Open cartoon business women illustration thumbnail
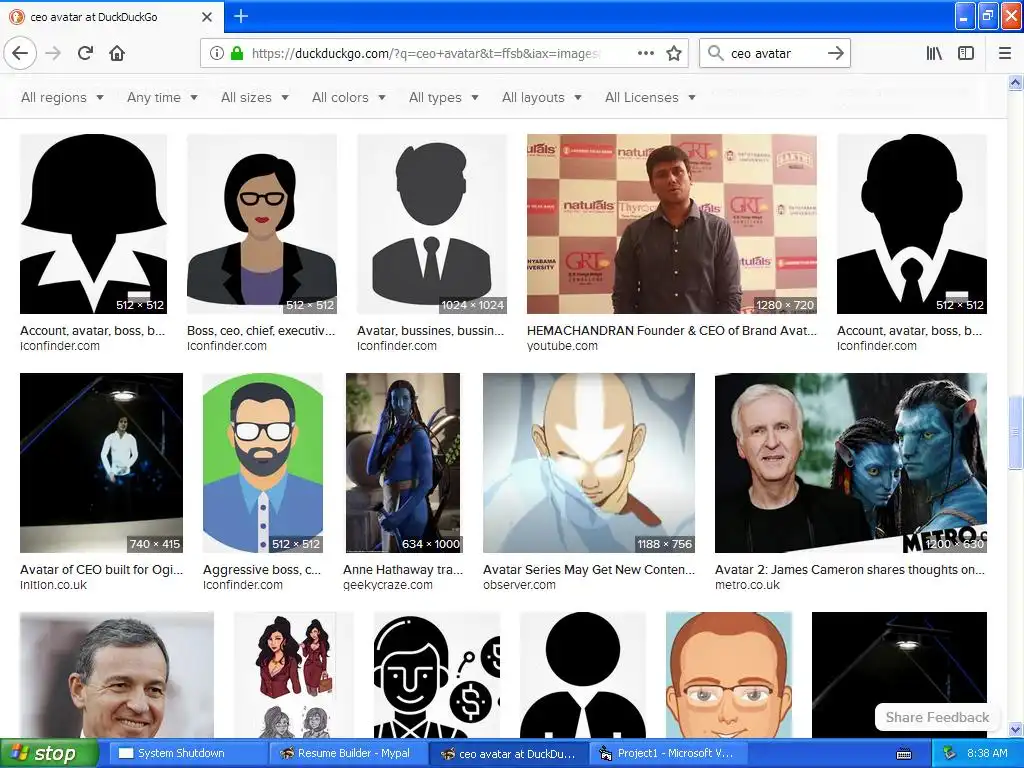Viewport: 1024px width, 768px height. [x=293, y=675]
